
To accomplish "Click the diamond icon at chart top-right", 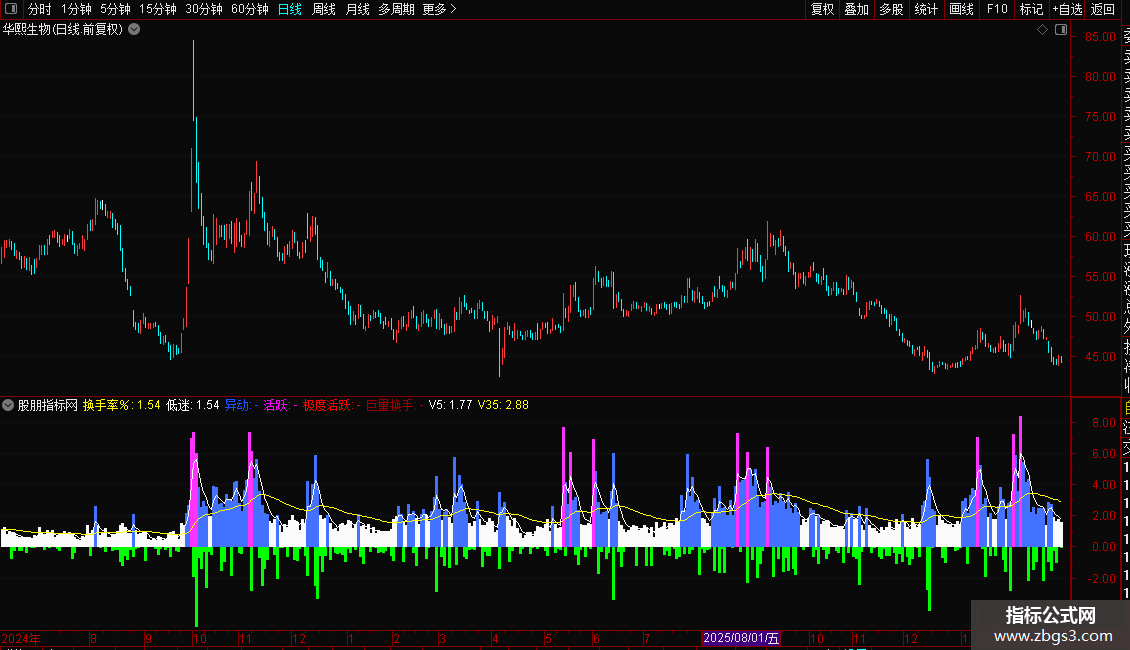I will [x=1042, y=30].
